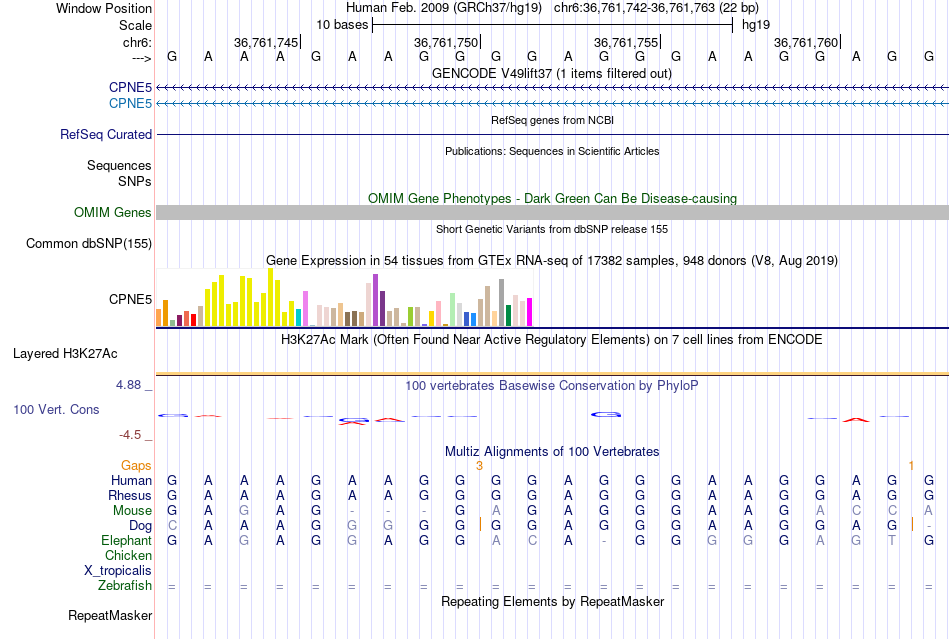Image resolution: width=950 pixels, height=639 pixels.
Task: Click the -4.5 lower PhyloP axis value
Action: pyautogui.click(x=130, y=435)
